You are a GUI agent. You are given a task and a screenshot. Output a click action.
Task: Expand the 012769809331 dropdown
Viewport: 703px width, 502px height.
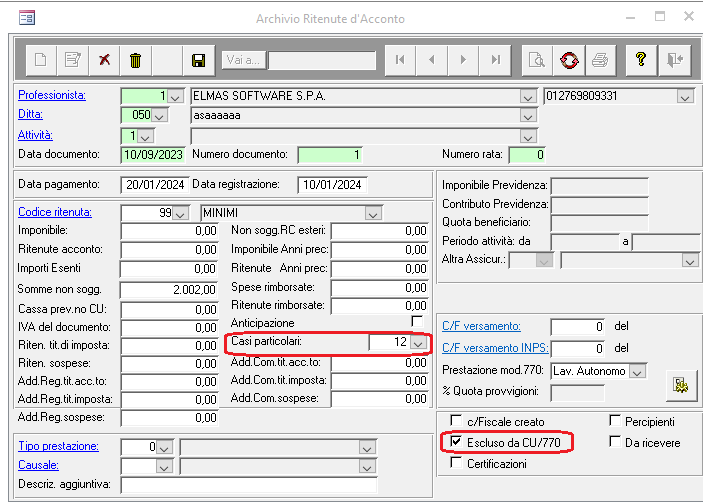click(685, 97)
